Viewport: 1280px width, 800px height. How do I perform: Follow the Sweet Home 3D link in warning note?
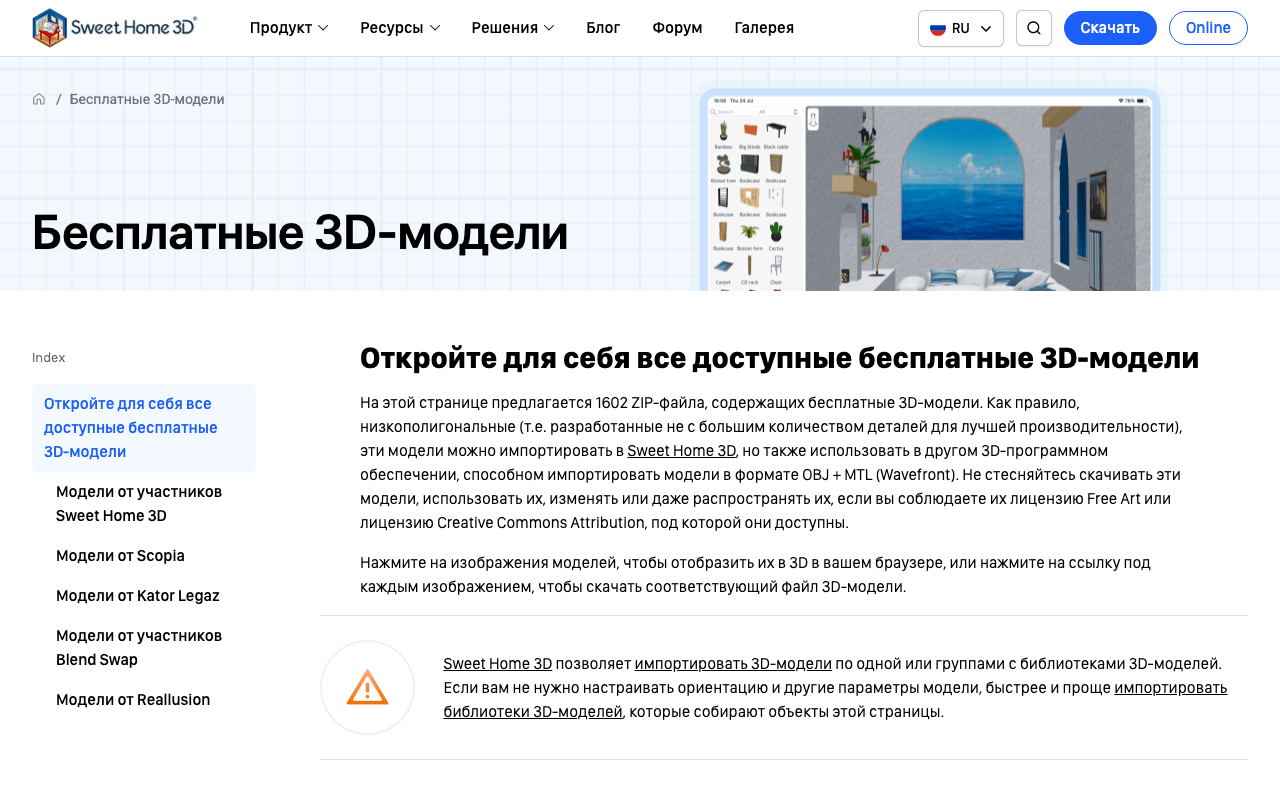click(498, 664)
